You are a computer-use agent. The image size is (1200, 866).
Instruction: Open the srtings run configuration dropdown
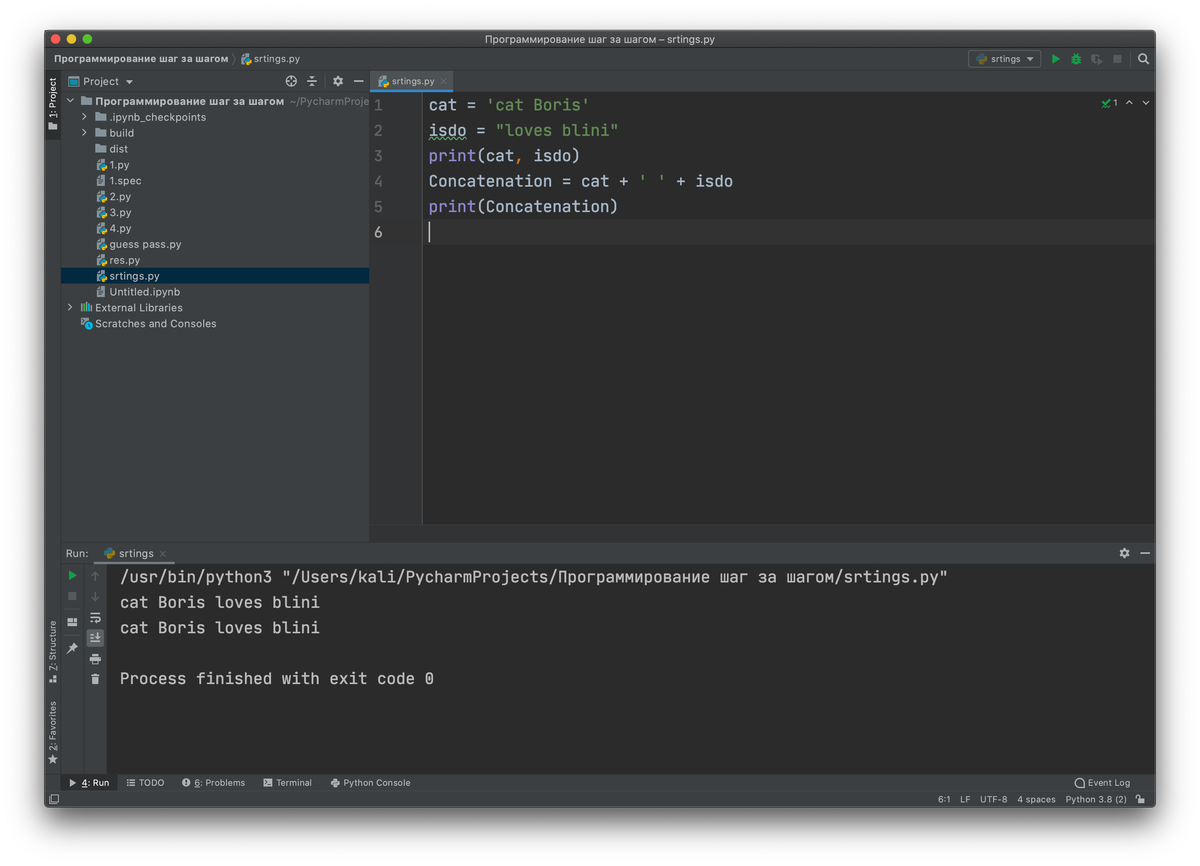pos(1005,59)
